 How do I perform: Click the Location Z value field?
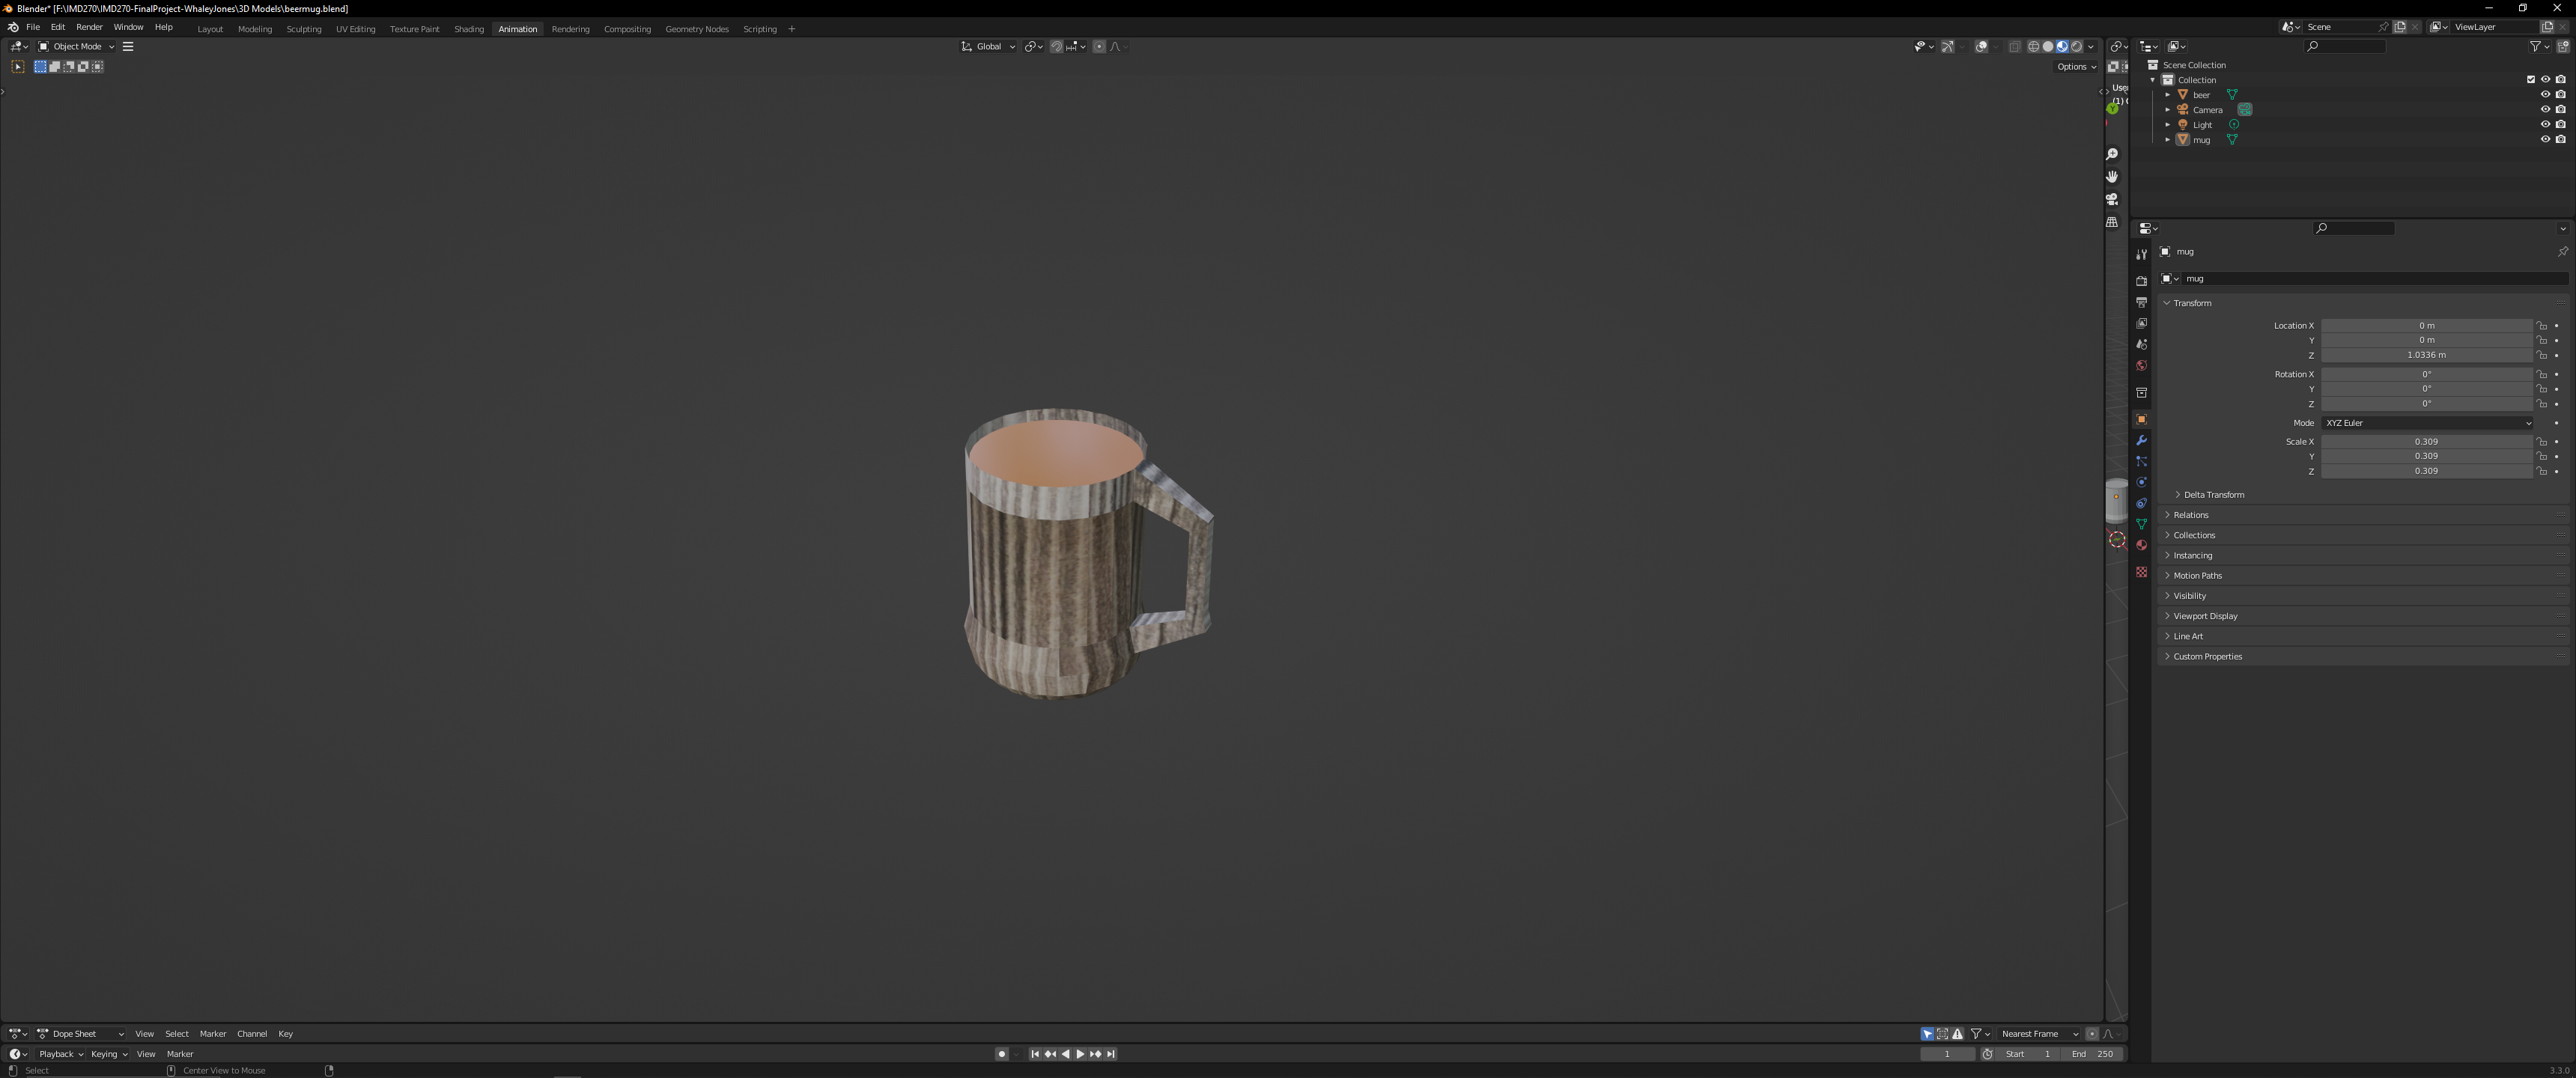2426,355
